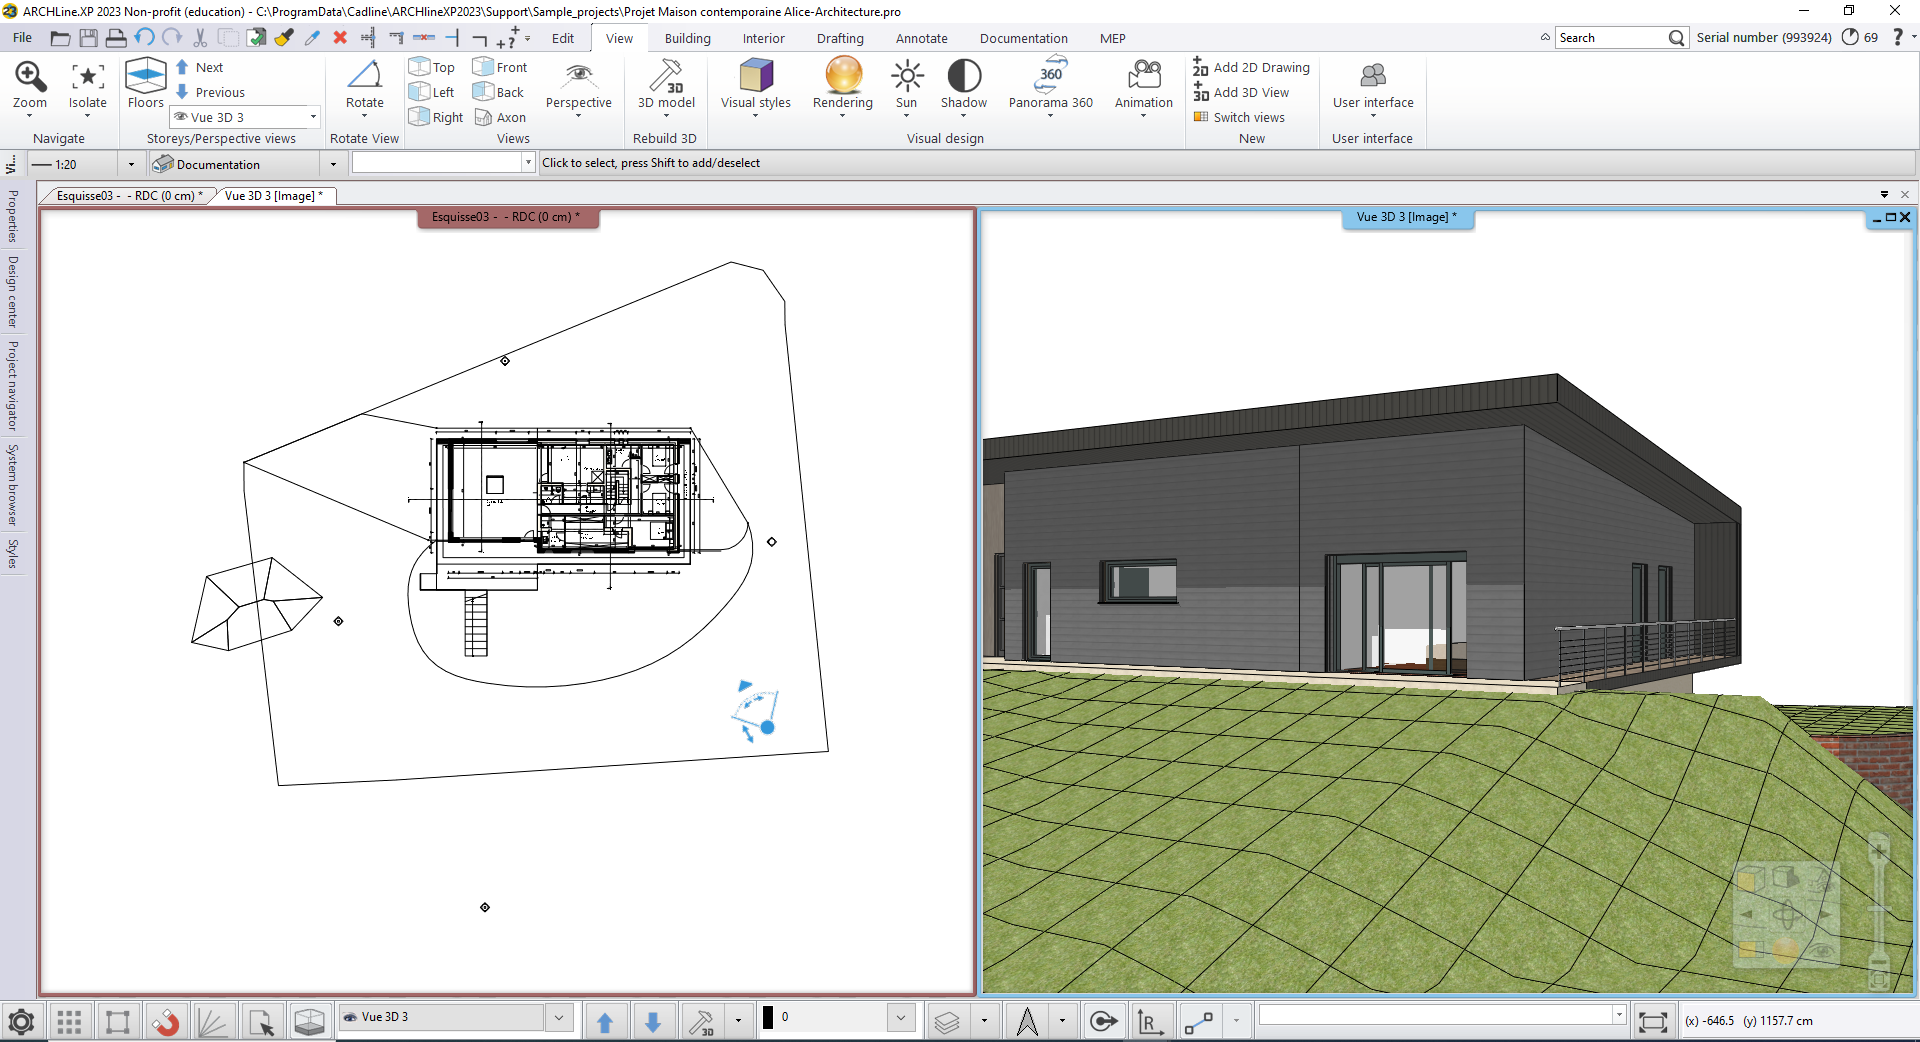Viewport: 1920px width, 1042px height.
Task: Choose the Axon view icon
Action: (500, 117)
